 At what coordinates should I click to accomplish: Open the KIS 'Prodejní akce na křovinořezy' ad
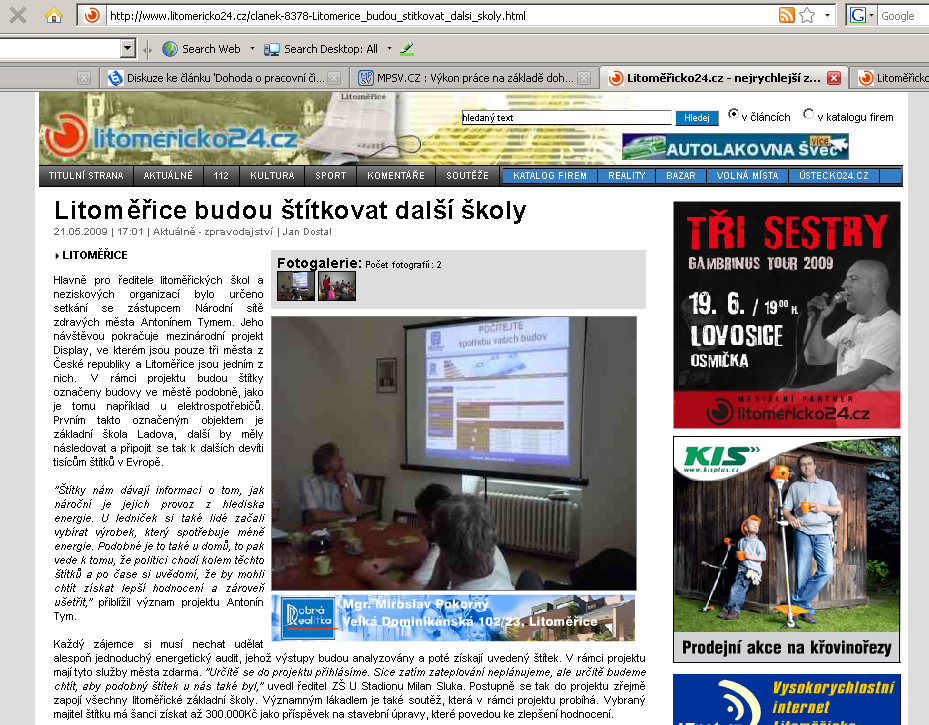point(787,550)
